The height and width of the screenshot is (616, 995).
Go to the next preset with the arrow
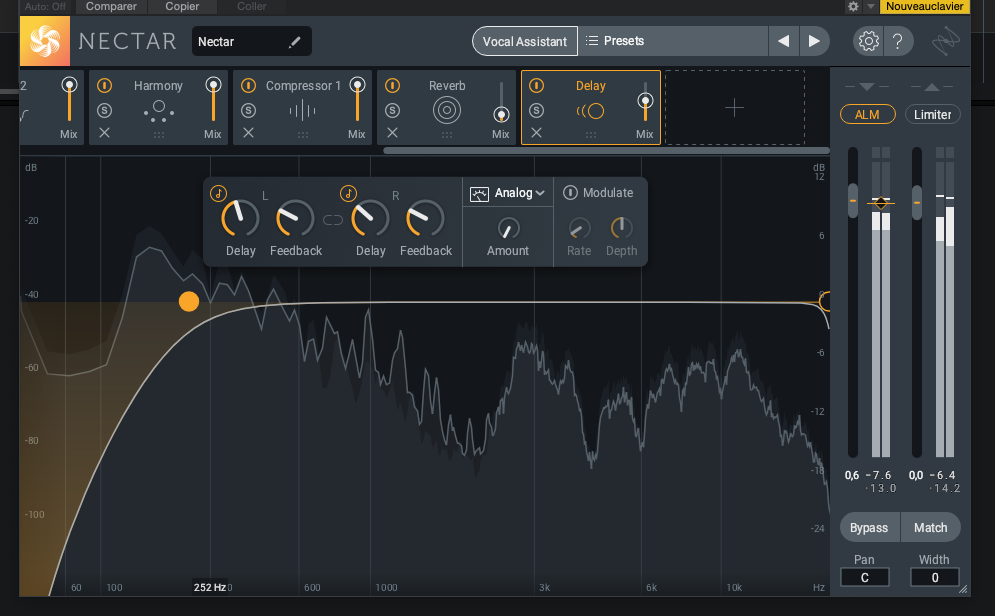click(815, 41)
